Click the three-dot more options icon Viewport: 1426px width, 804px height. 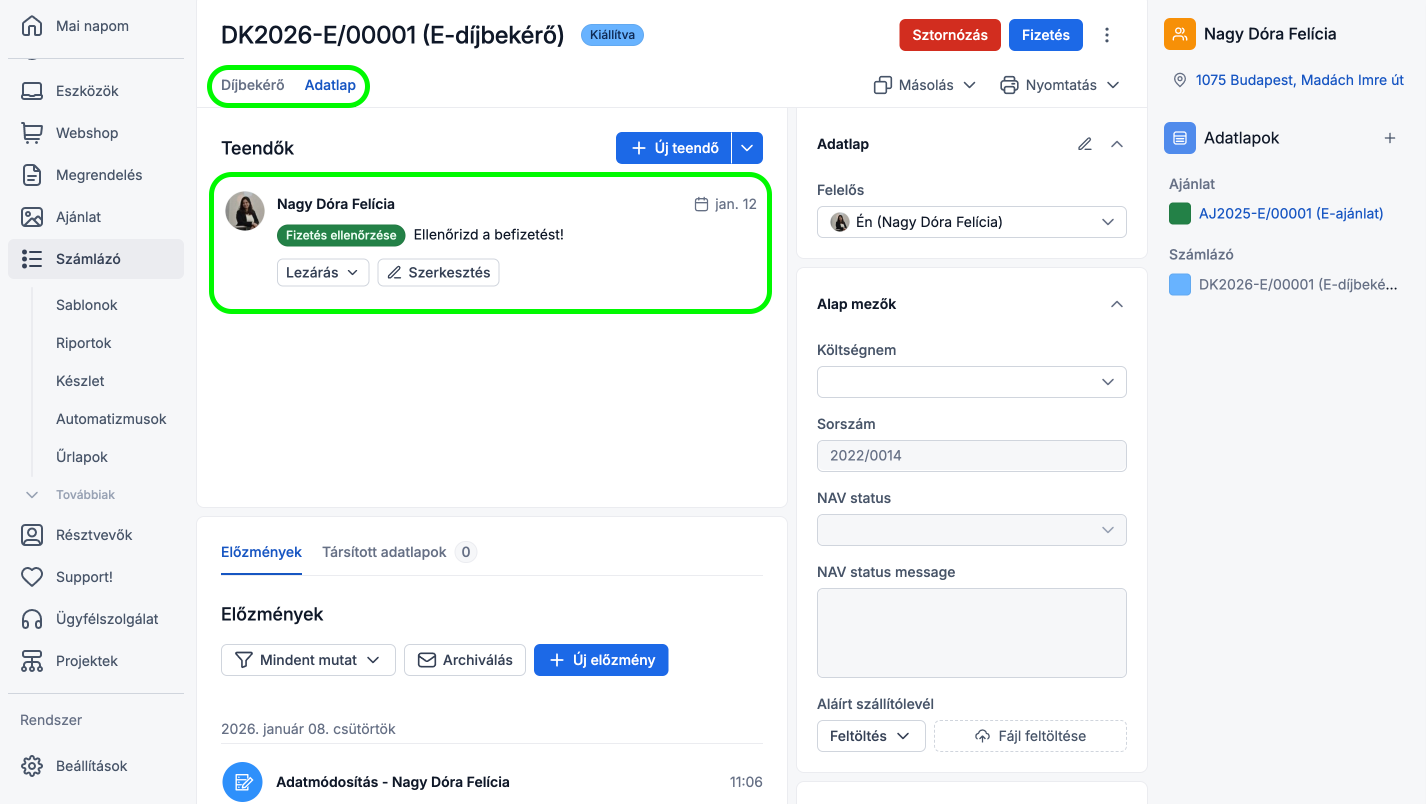click(x=1106, y=35)
